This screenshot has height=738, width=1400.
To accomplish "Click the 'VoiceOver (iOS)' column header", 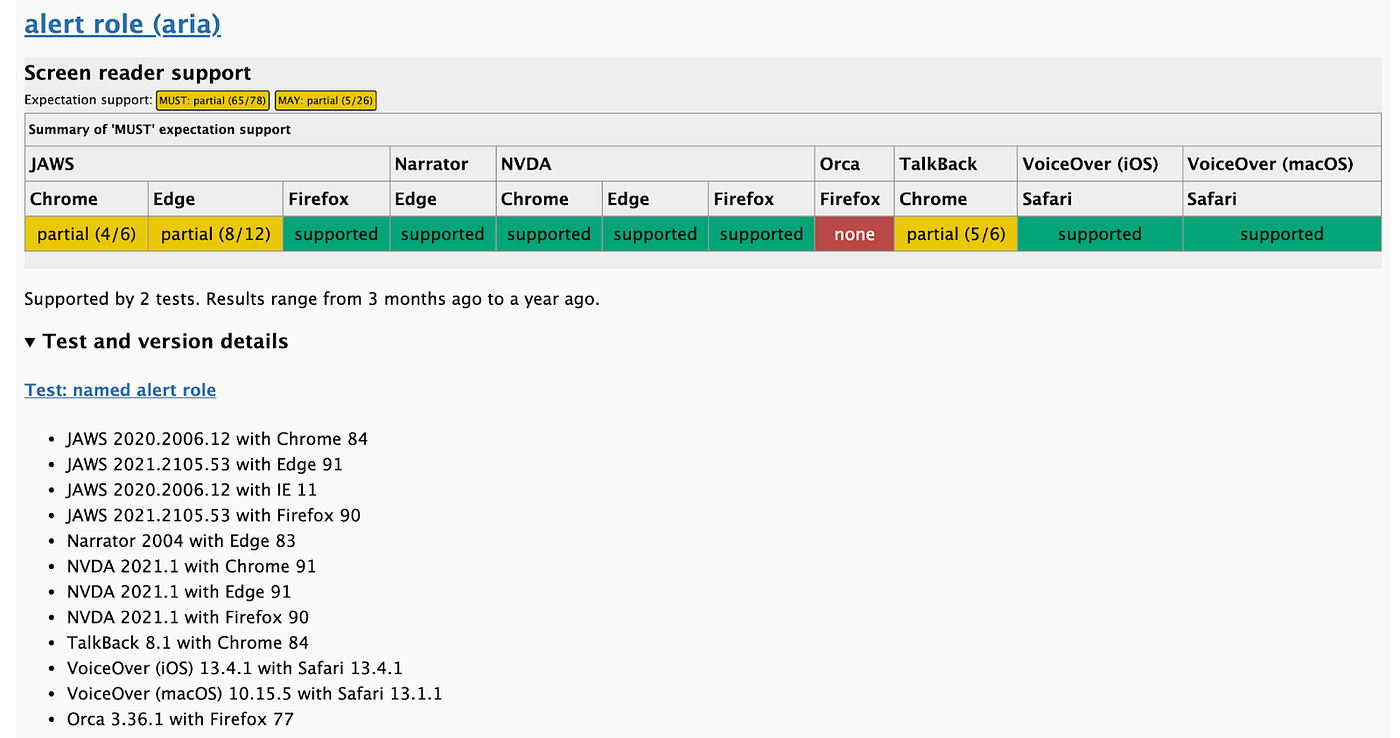I will [1099, 164].
